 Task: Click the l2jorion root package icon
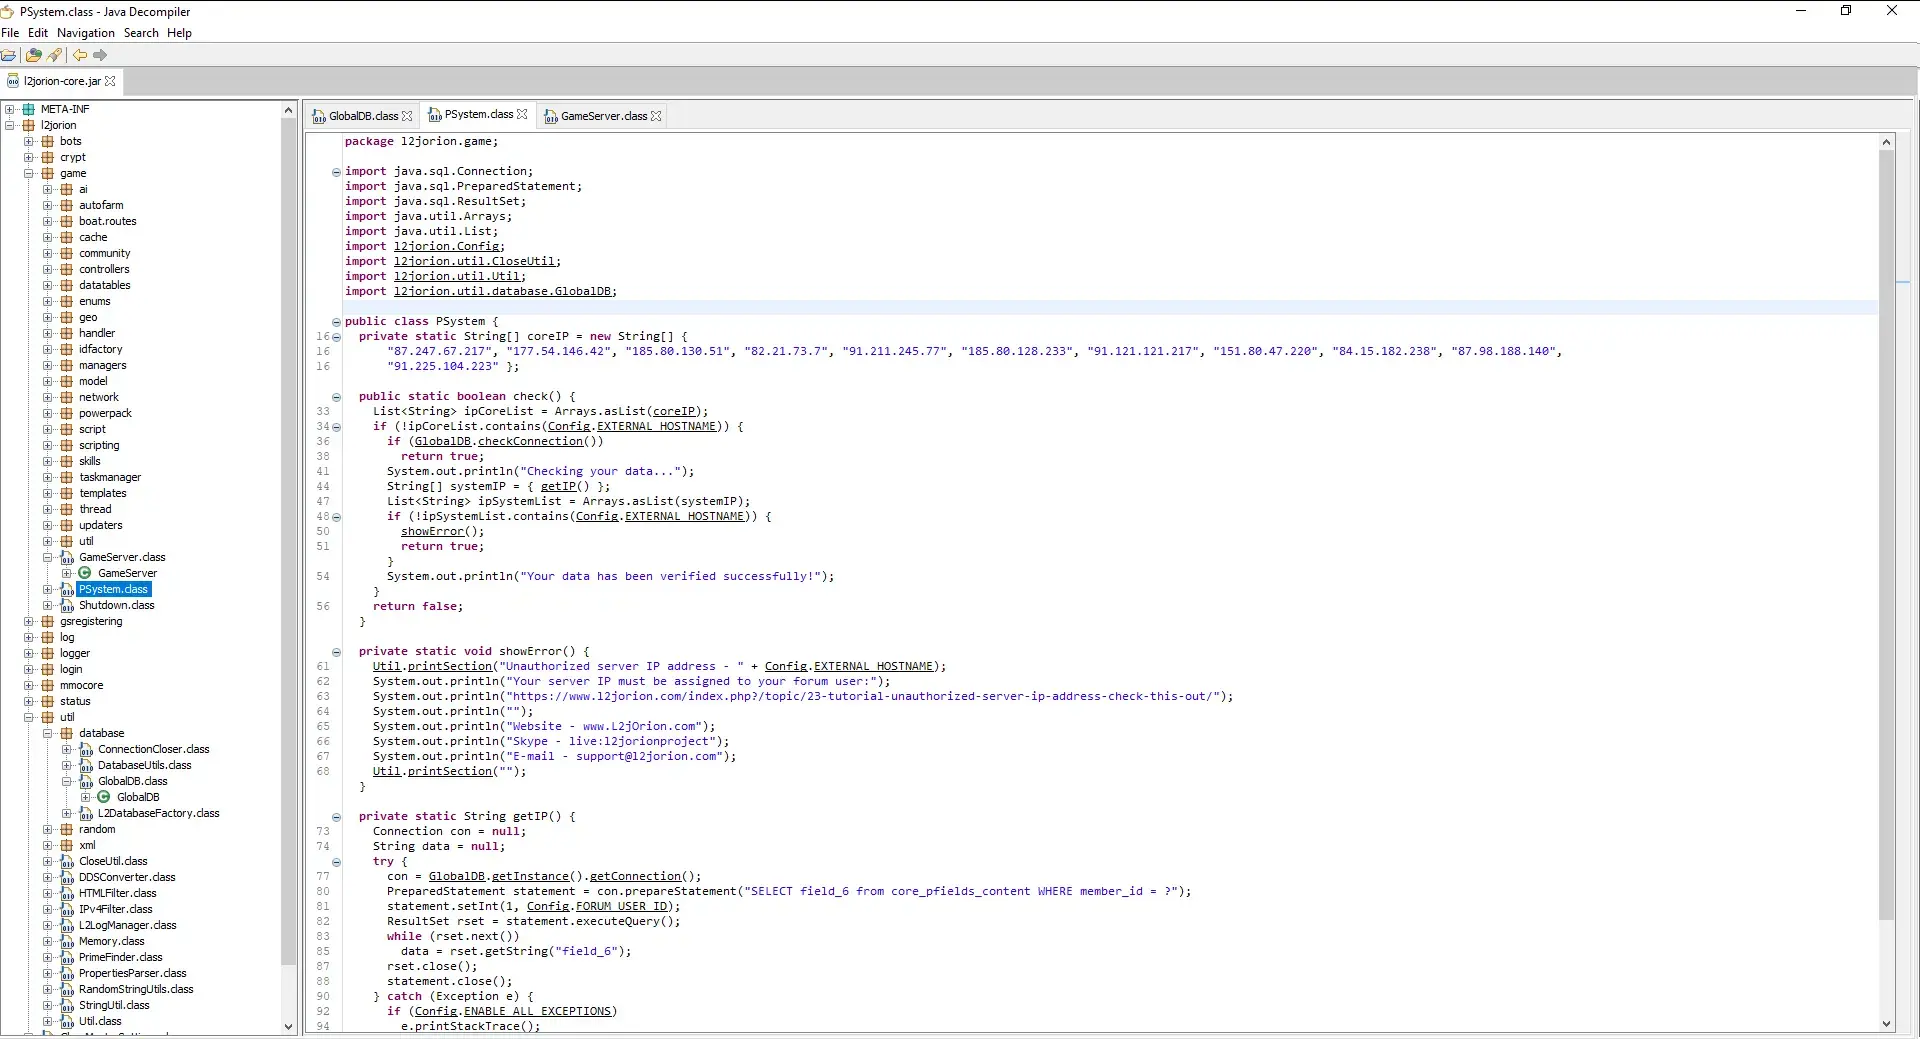point(29,125)
